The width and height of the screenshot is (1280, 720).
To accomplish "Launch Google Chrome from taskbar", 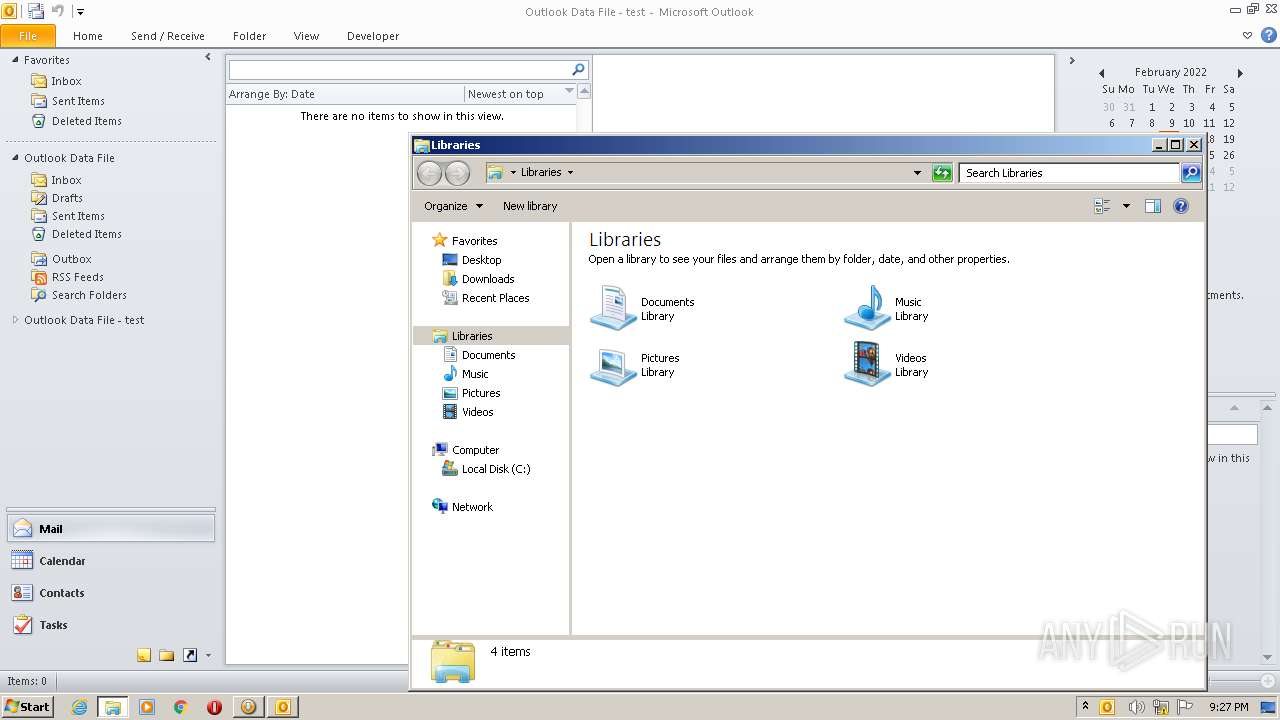I will click(181, 707).
